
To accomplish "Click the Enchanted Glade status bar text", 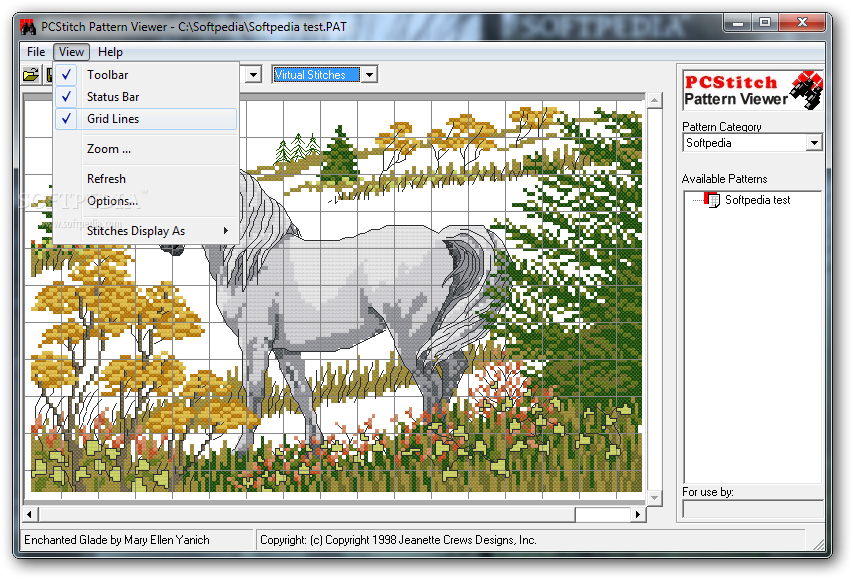I will [116, 540].
